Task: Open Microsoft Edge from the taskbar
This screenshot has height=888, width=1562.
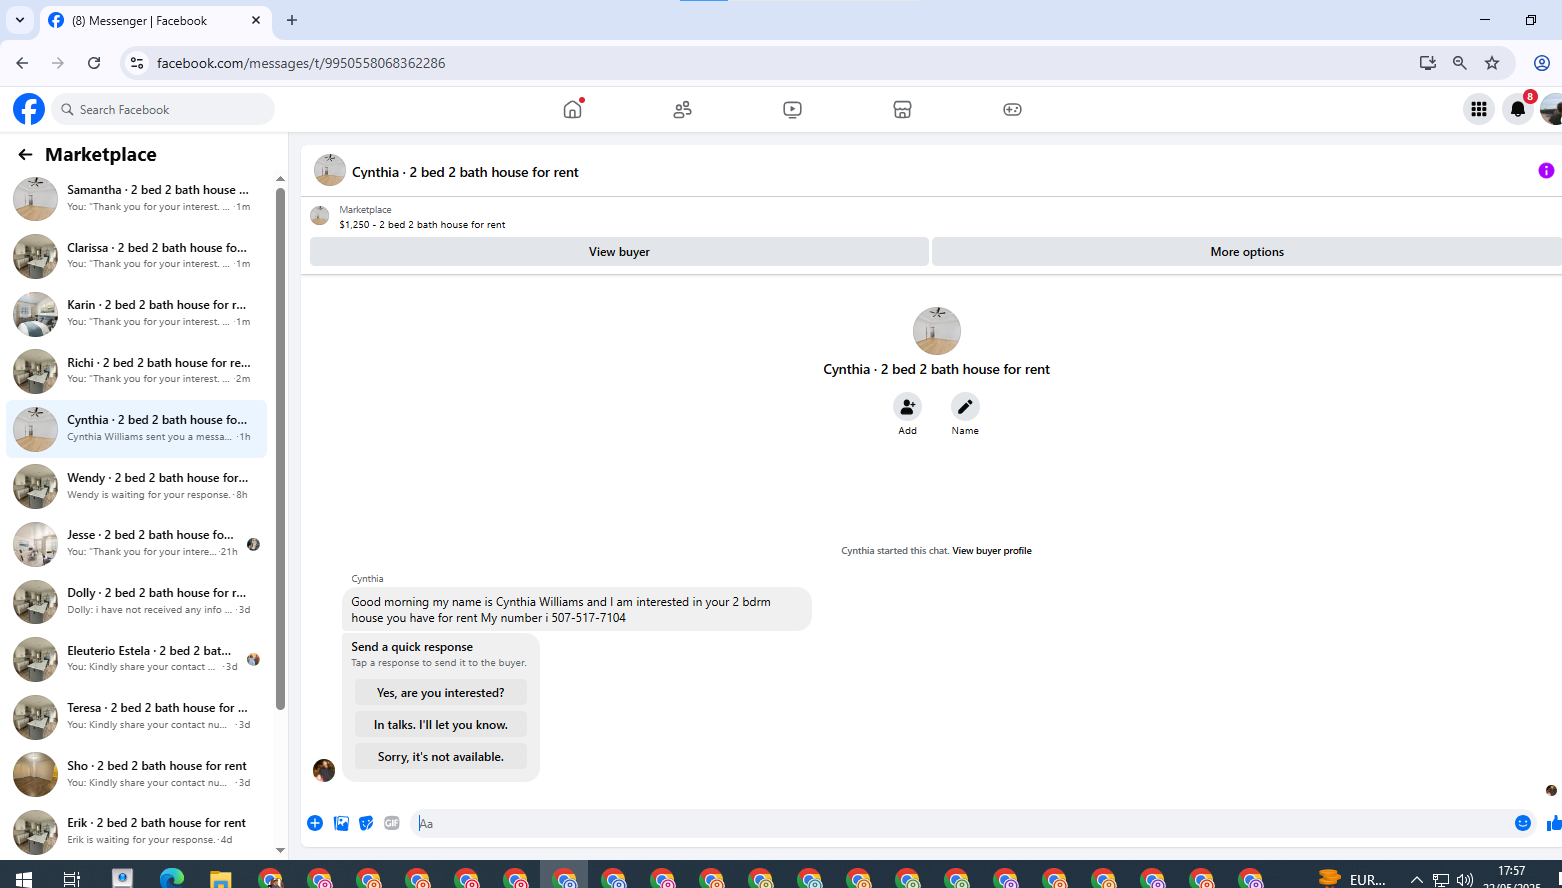Action: tap(171, 878)
